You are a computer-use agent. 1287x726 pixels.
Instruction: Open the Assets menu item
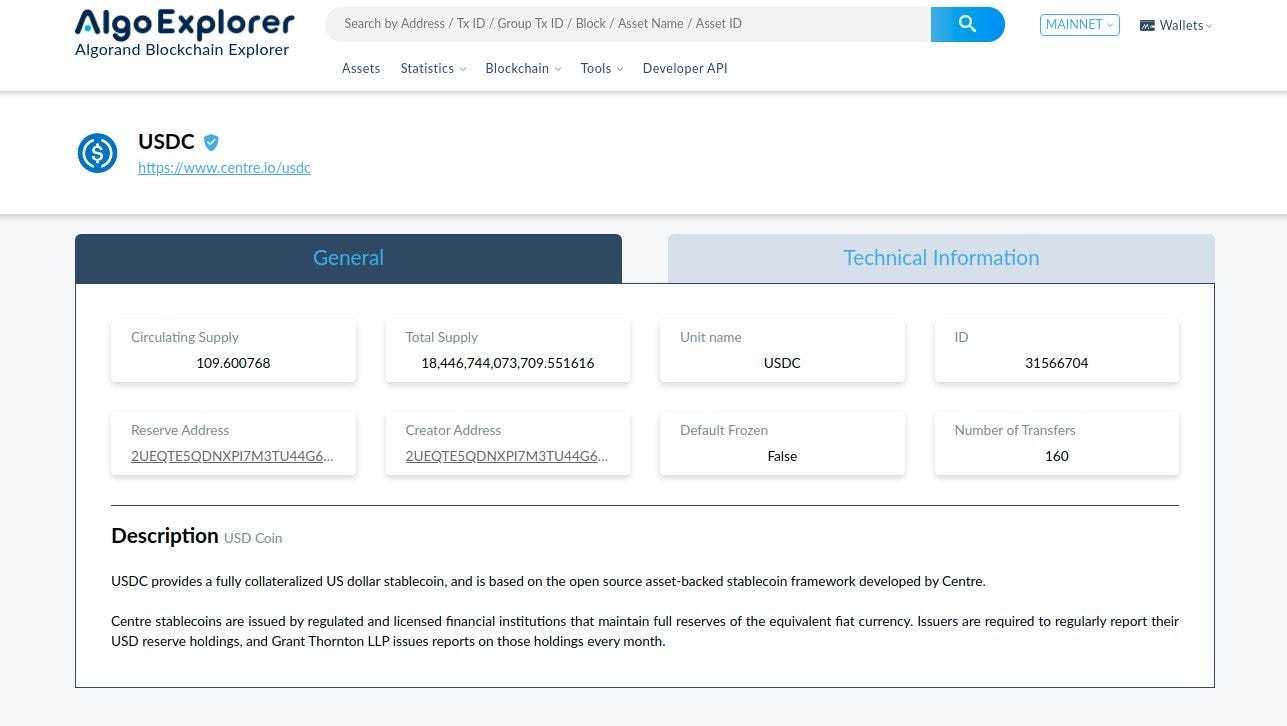(361, 68)
